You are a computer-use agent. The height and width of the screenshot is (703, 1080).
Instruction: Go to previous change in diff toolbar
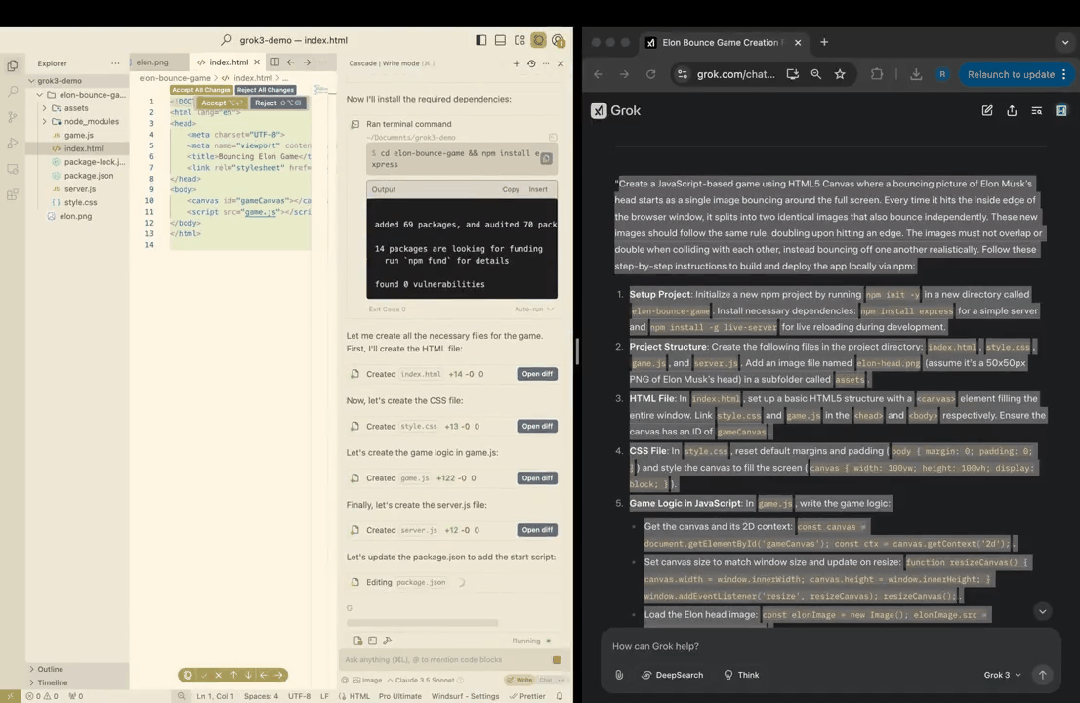(x=233, y=675)
